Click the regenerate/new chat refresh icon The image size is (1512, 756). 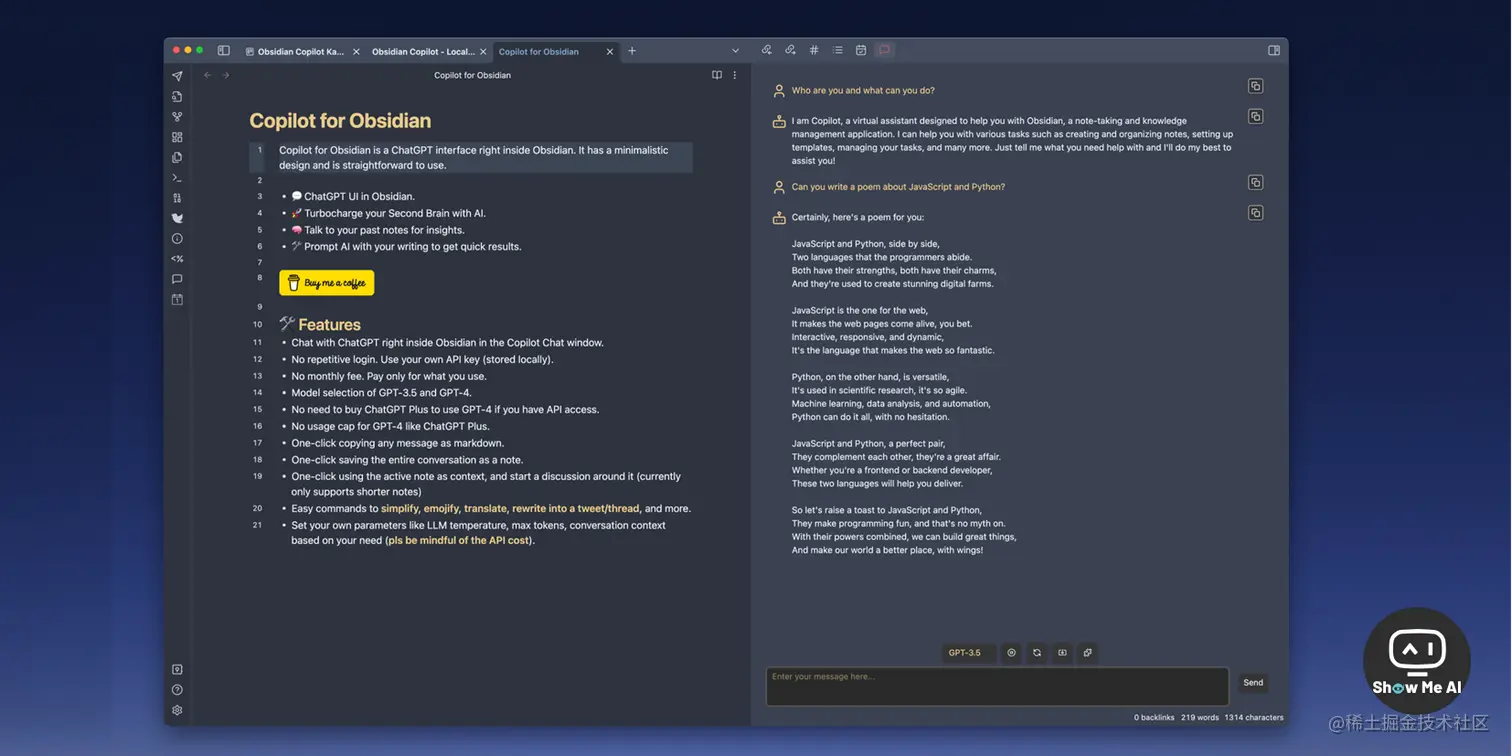tap(1037, 653)
